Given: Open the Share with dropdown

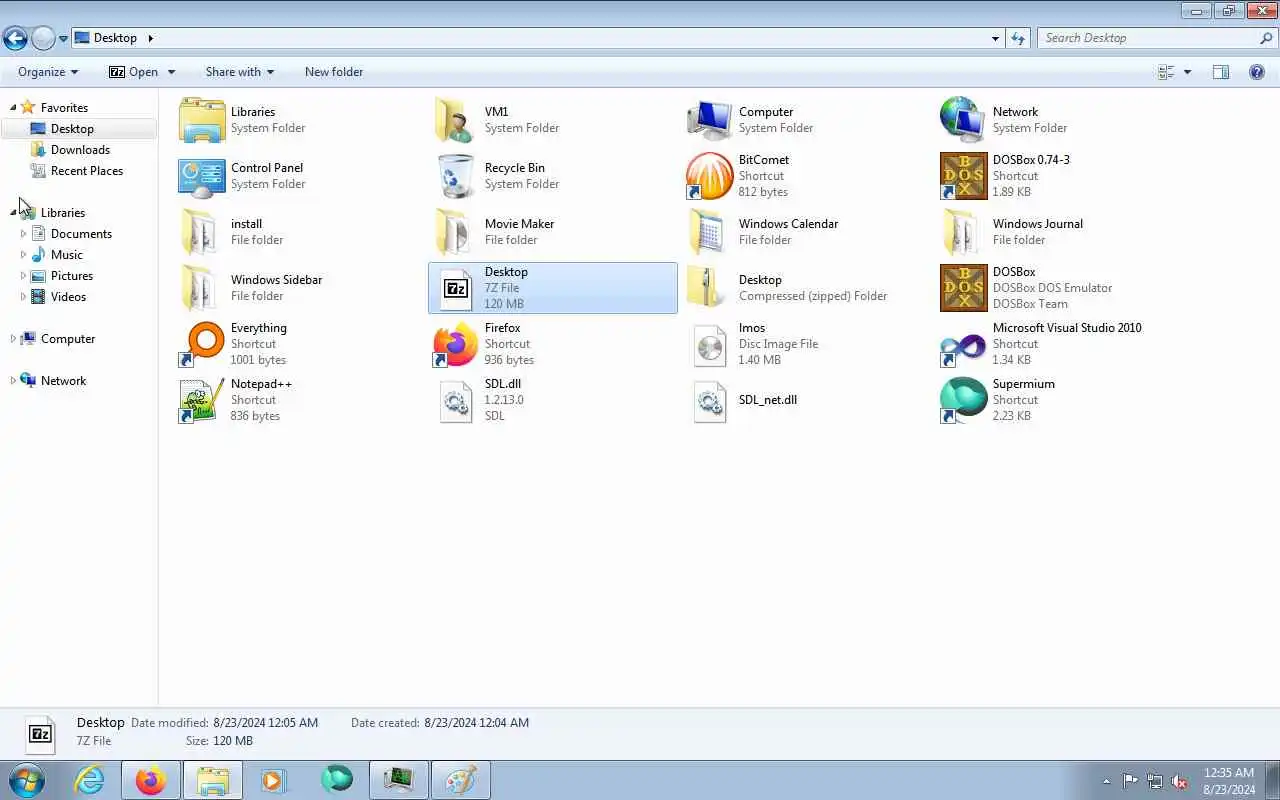Looking at the screenshot, I should [x=239, y=72].
